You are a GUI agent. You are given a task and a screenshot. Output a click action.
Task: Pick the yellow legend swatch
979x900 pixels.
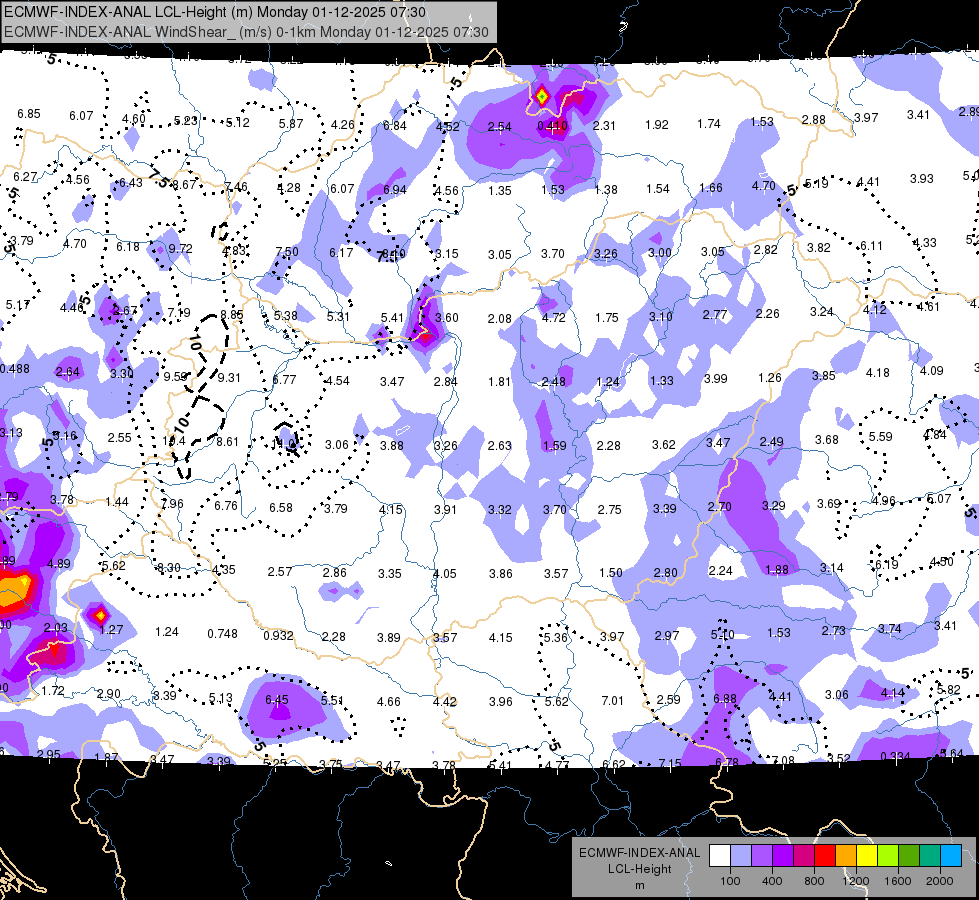tap(867, 856)
